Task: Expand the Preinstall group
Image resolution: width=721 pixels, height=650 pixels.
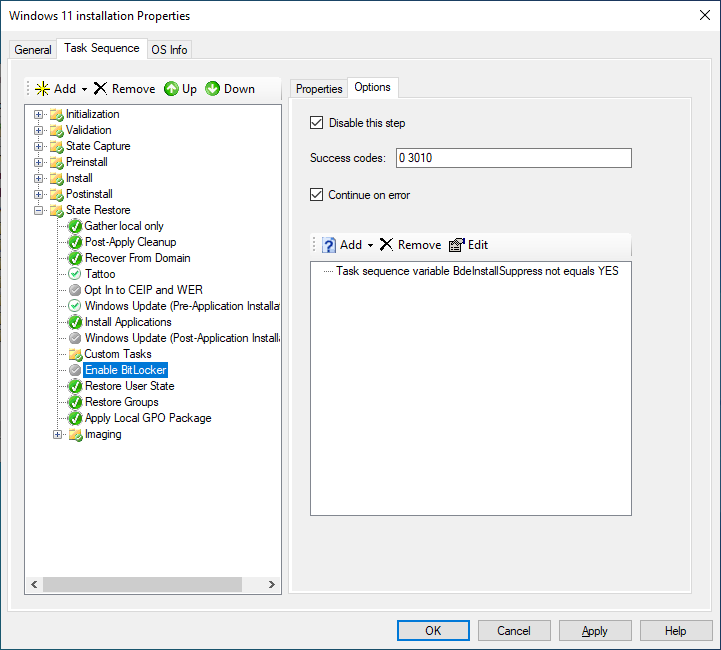Action: pos(39,162)
